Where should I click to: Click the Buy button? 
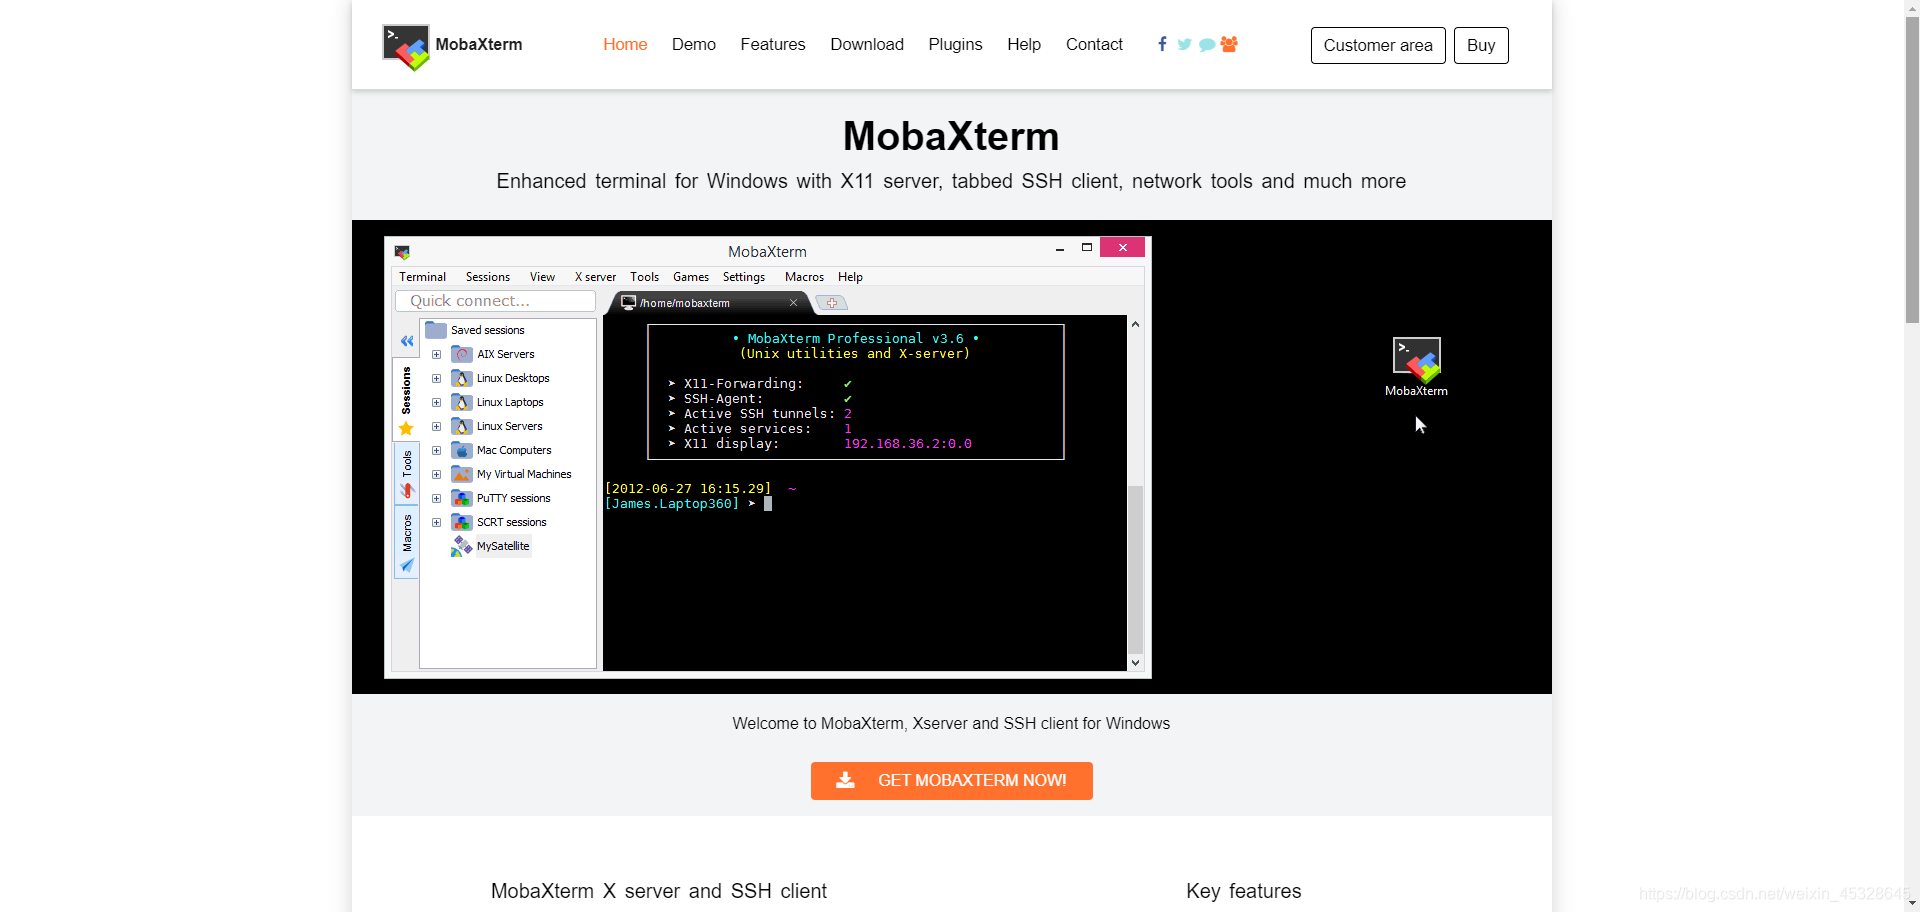click(1481, 45)
